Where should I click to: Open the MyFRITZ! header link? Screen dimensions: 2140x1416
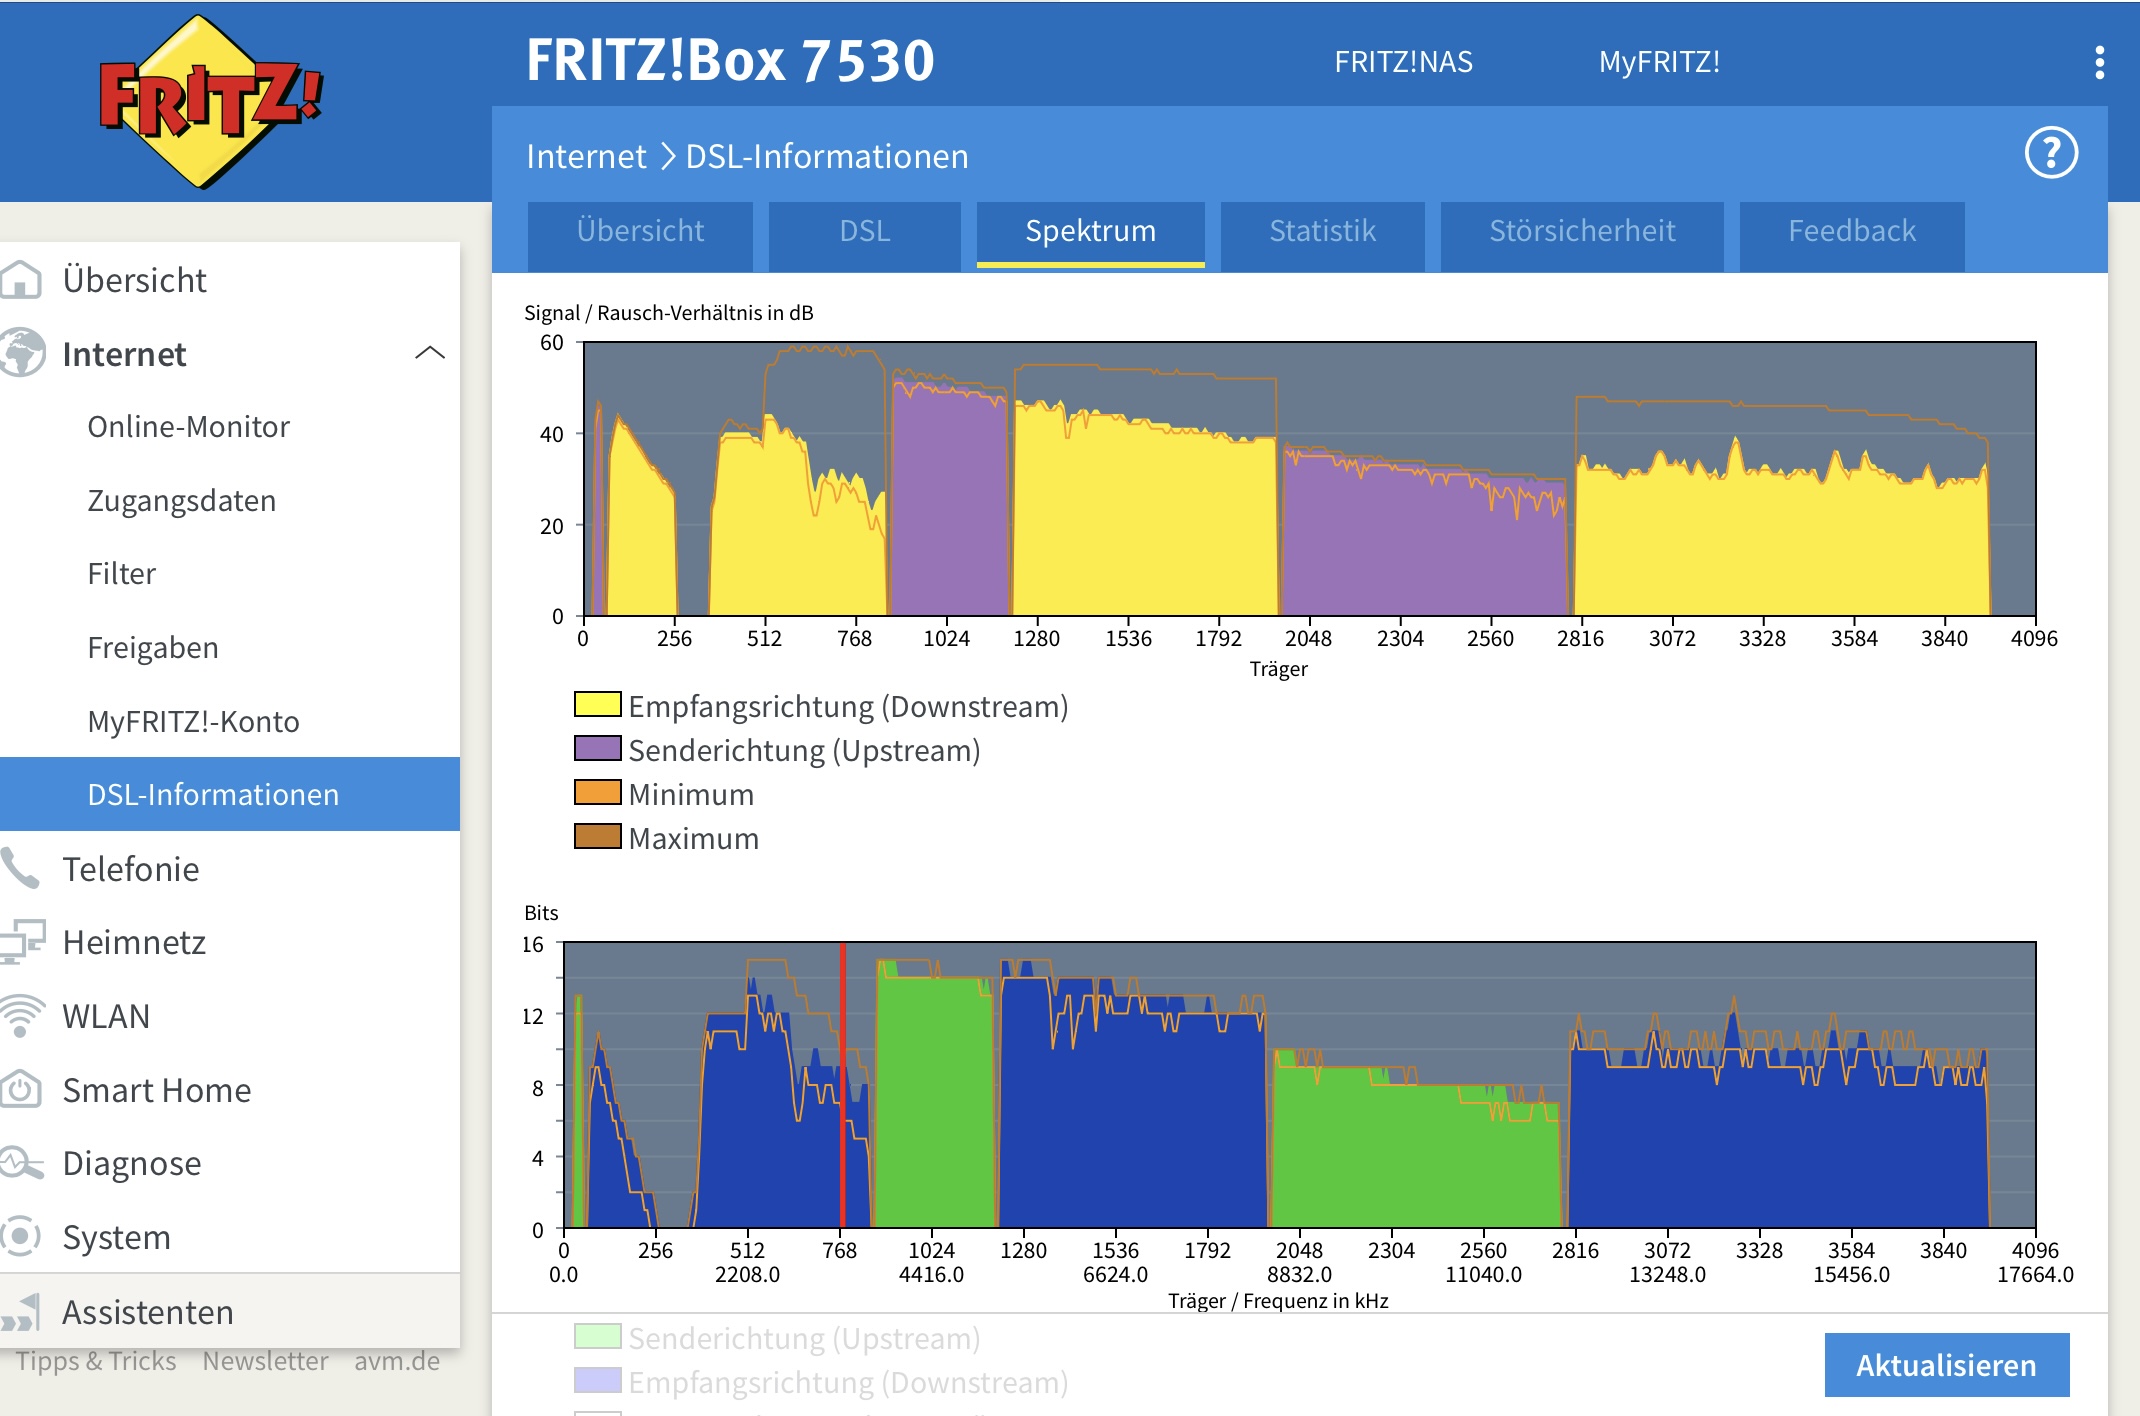1659,62
